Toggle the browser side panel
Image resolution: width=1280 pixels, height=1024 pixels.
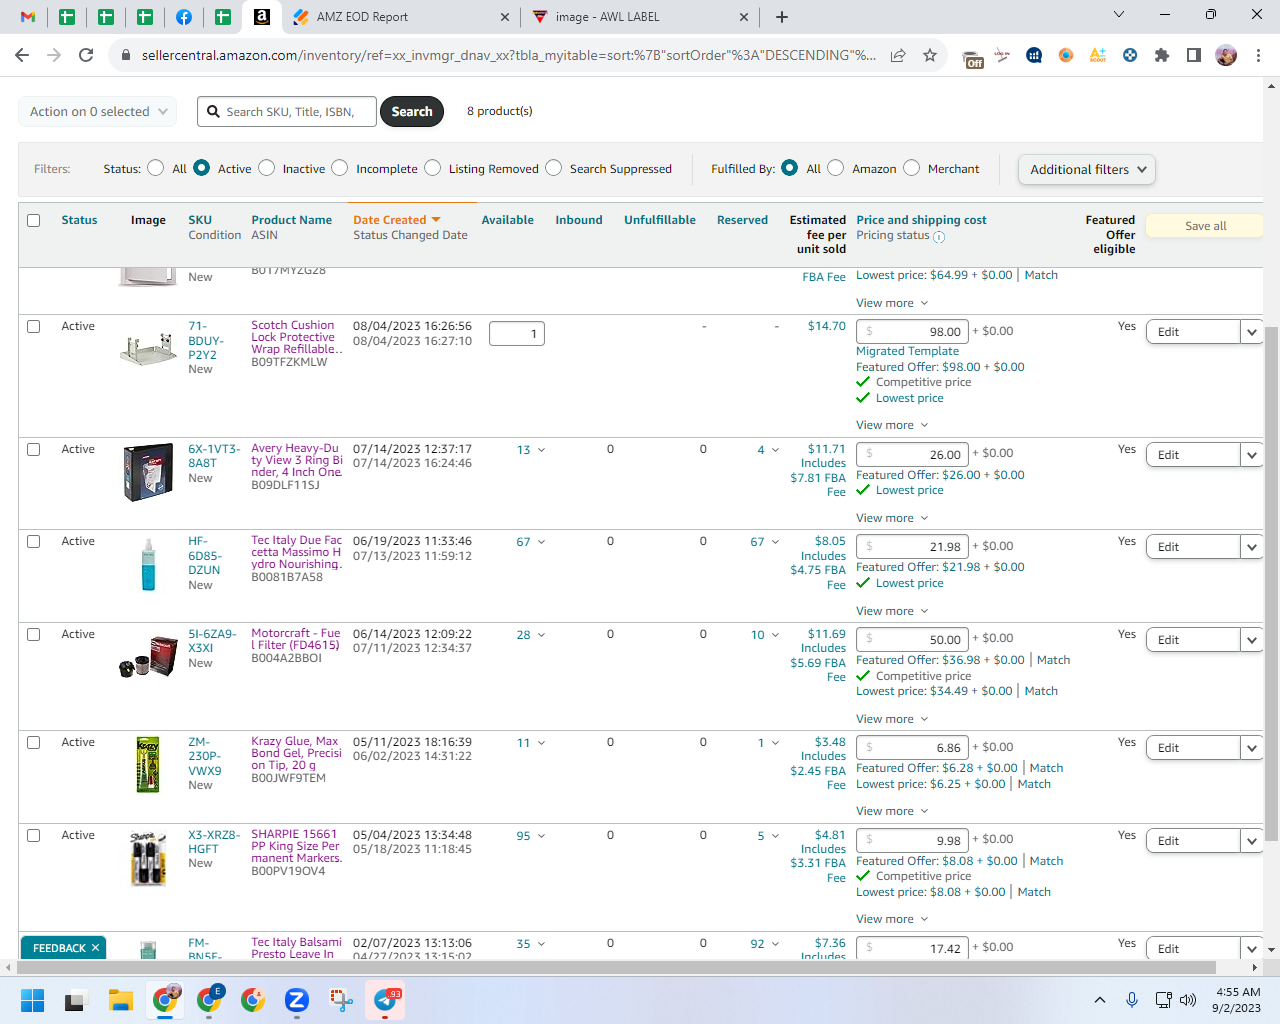[1194, 55]
